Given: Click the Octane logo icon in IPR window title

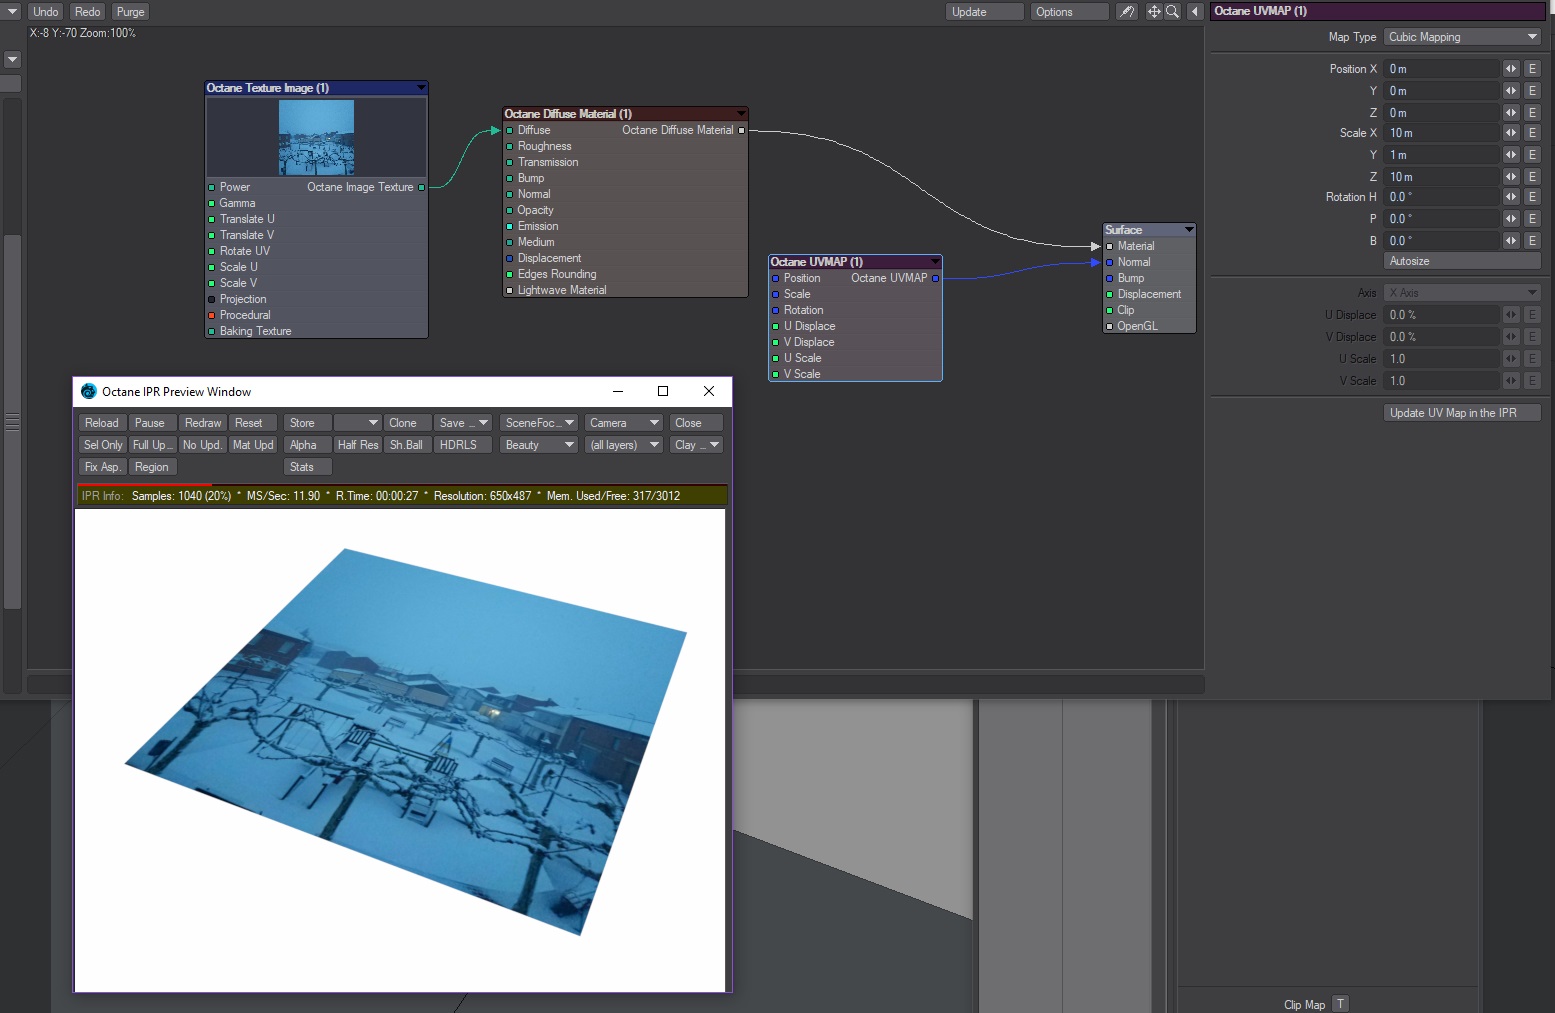Looking at the screenshot, I should (89, 391).
